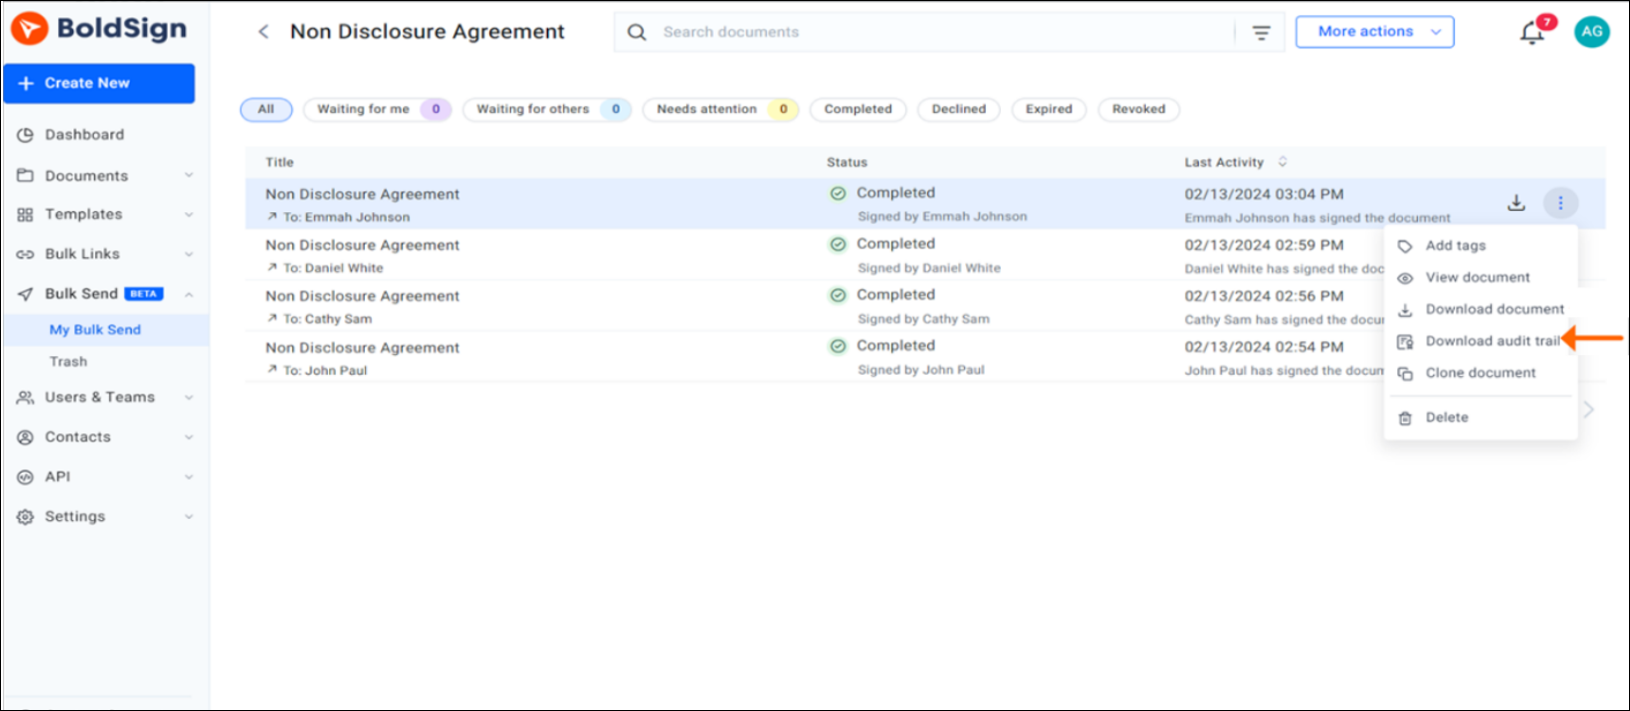Click the three-dot options icon on first row
Screen dimensions: 1630x711
pos(1560,203)
